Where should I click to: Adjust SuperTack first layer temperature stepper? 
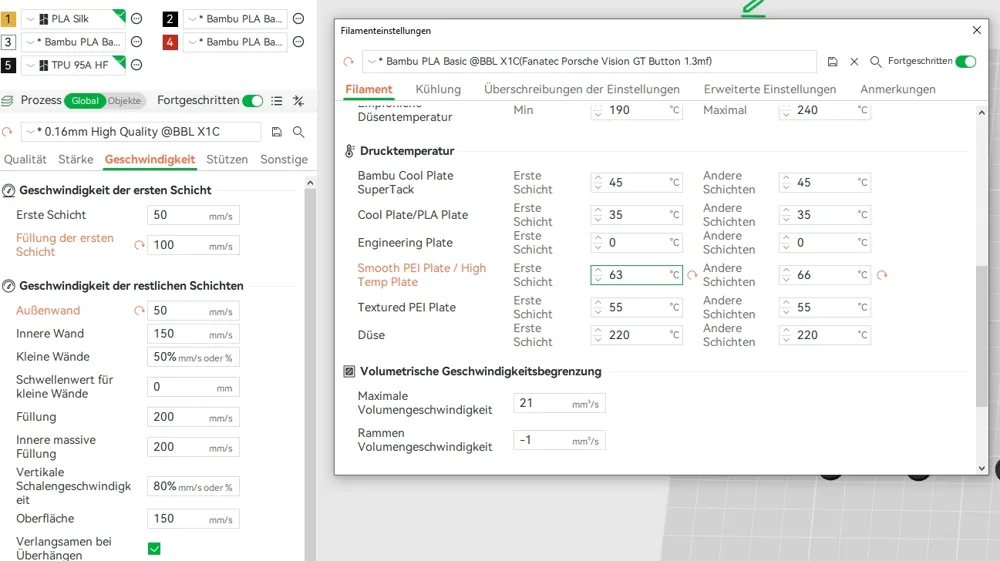[598, 182]
